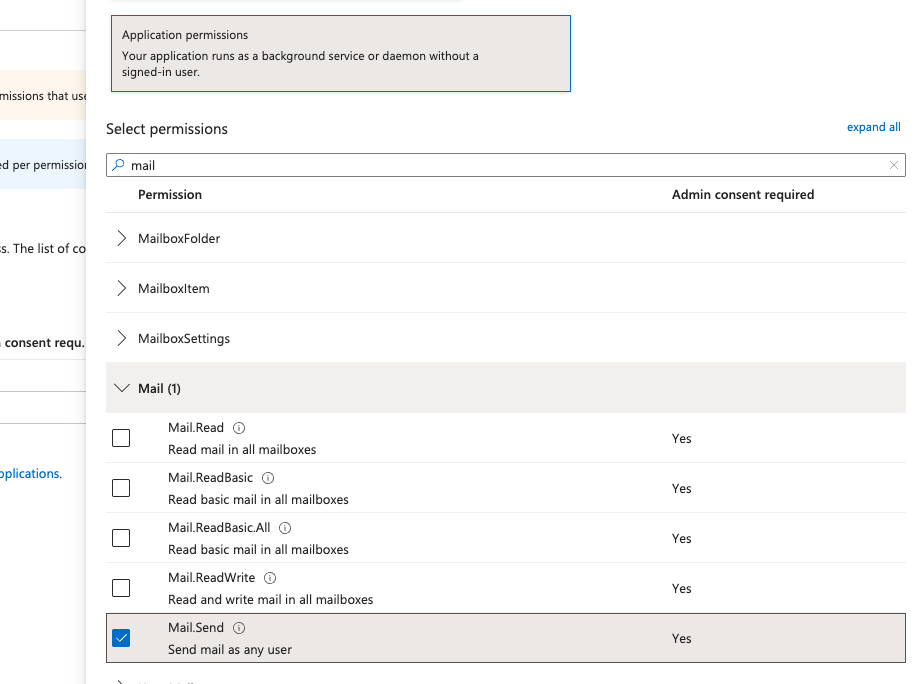Open the applications link in left panel
The width and height of the screenshot is (916, 684).
tap(30, 473)
